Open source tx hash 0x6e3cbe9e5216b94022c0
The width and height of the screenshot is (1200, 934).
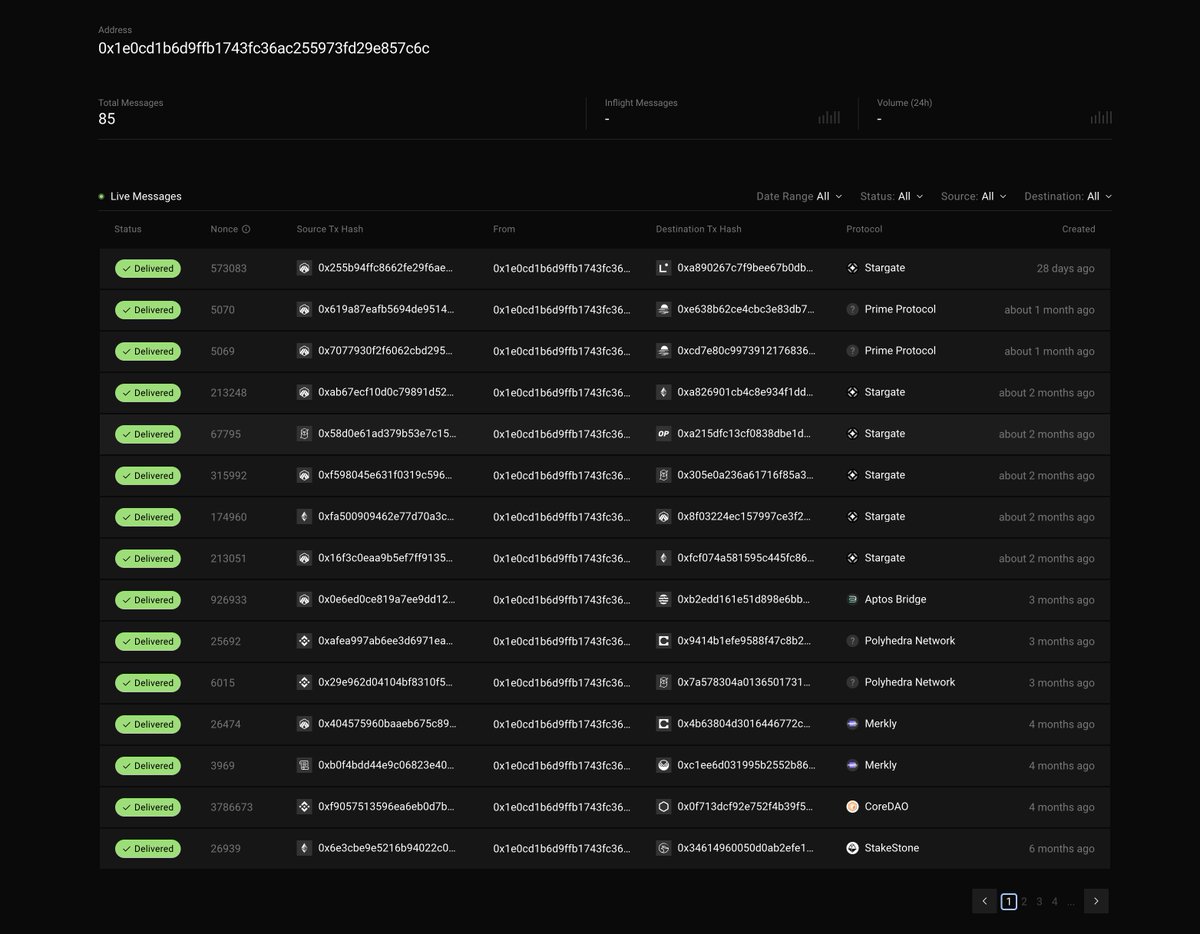coord(386,848)
